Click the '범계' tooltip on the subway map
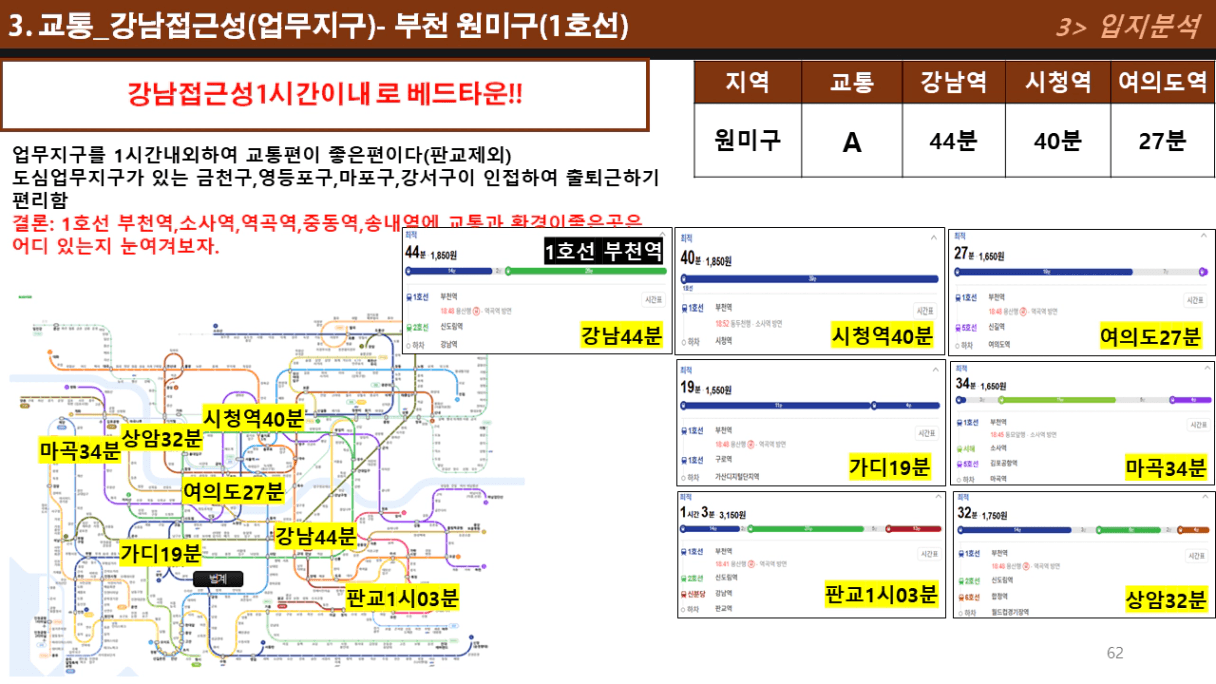The height and width of the screenshot is (684, 1216). [219, 579]
